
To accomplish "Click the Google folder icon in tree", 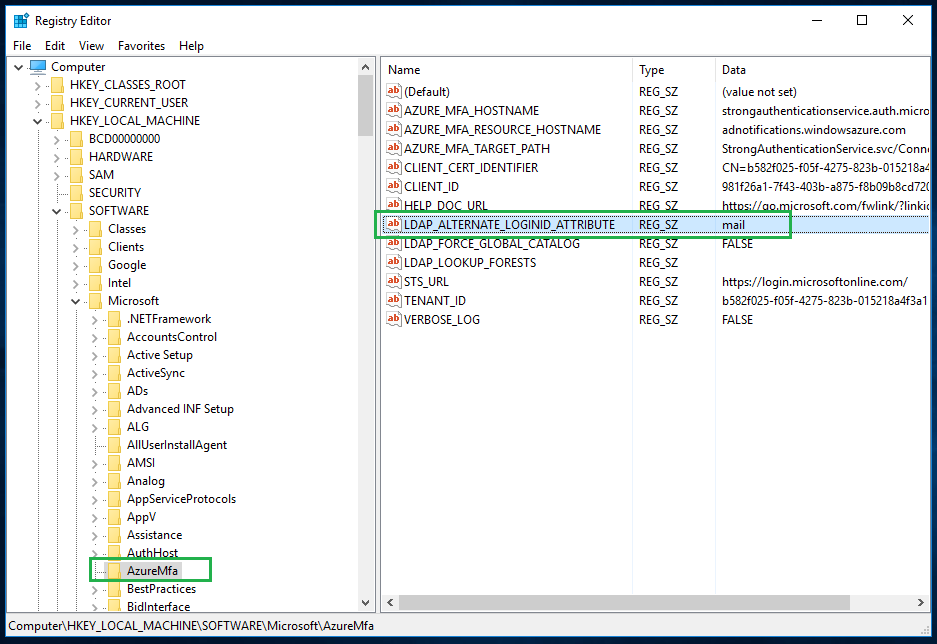I will coord(94,265).
